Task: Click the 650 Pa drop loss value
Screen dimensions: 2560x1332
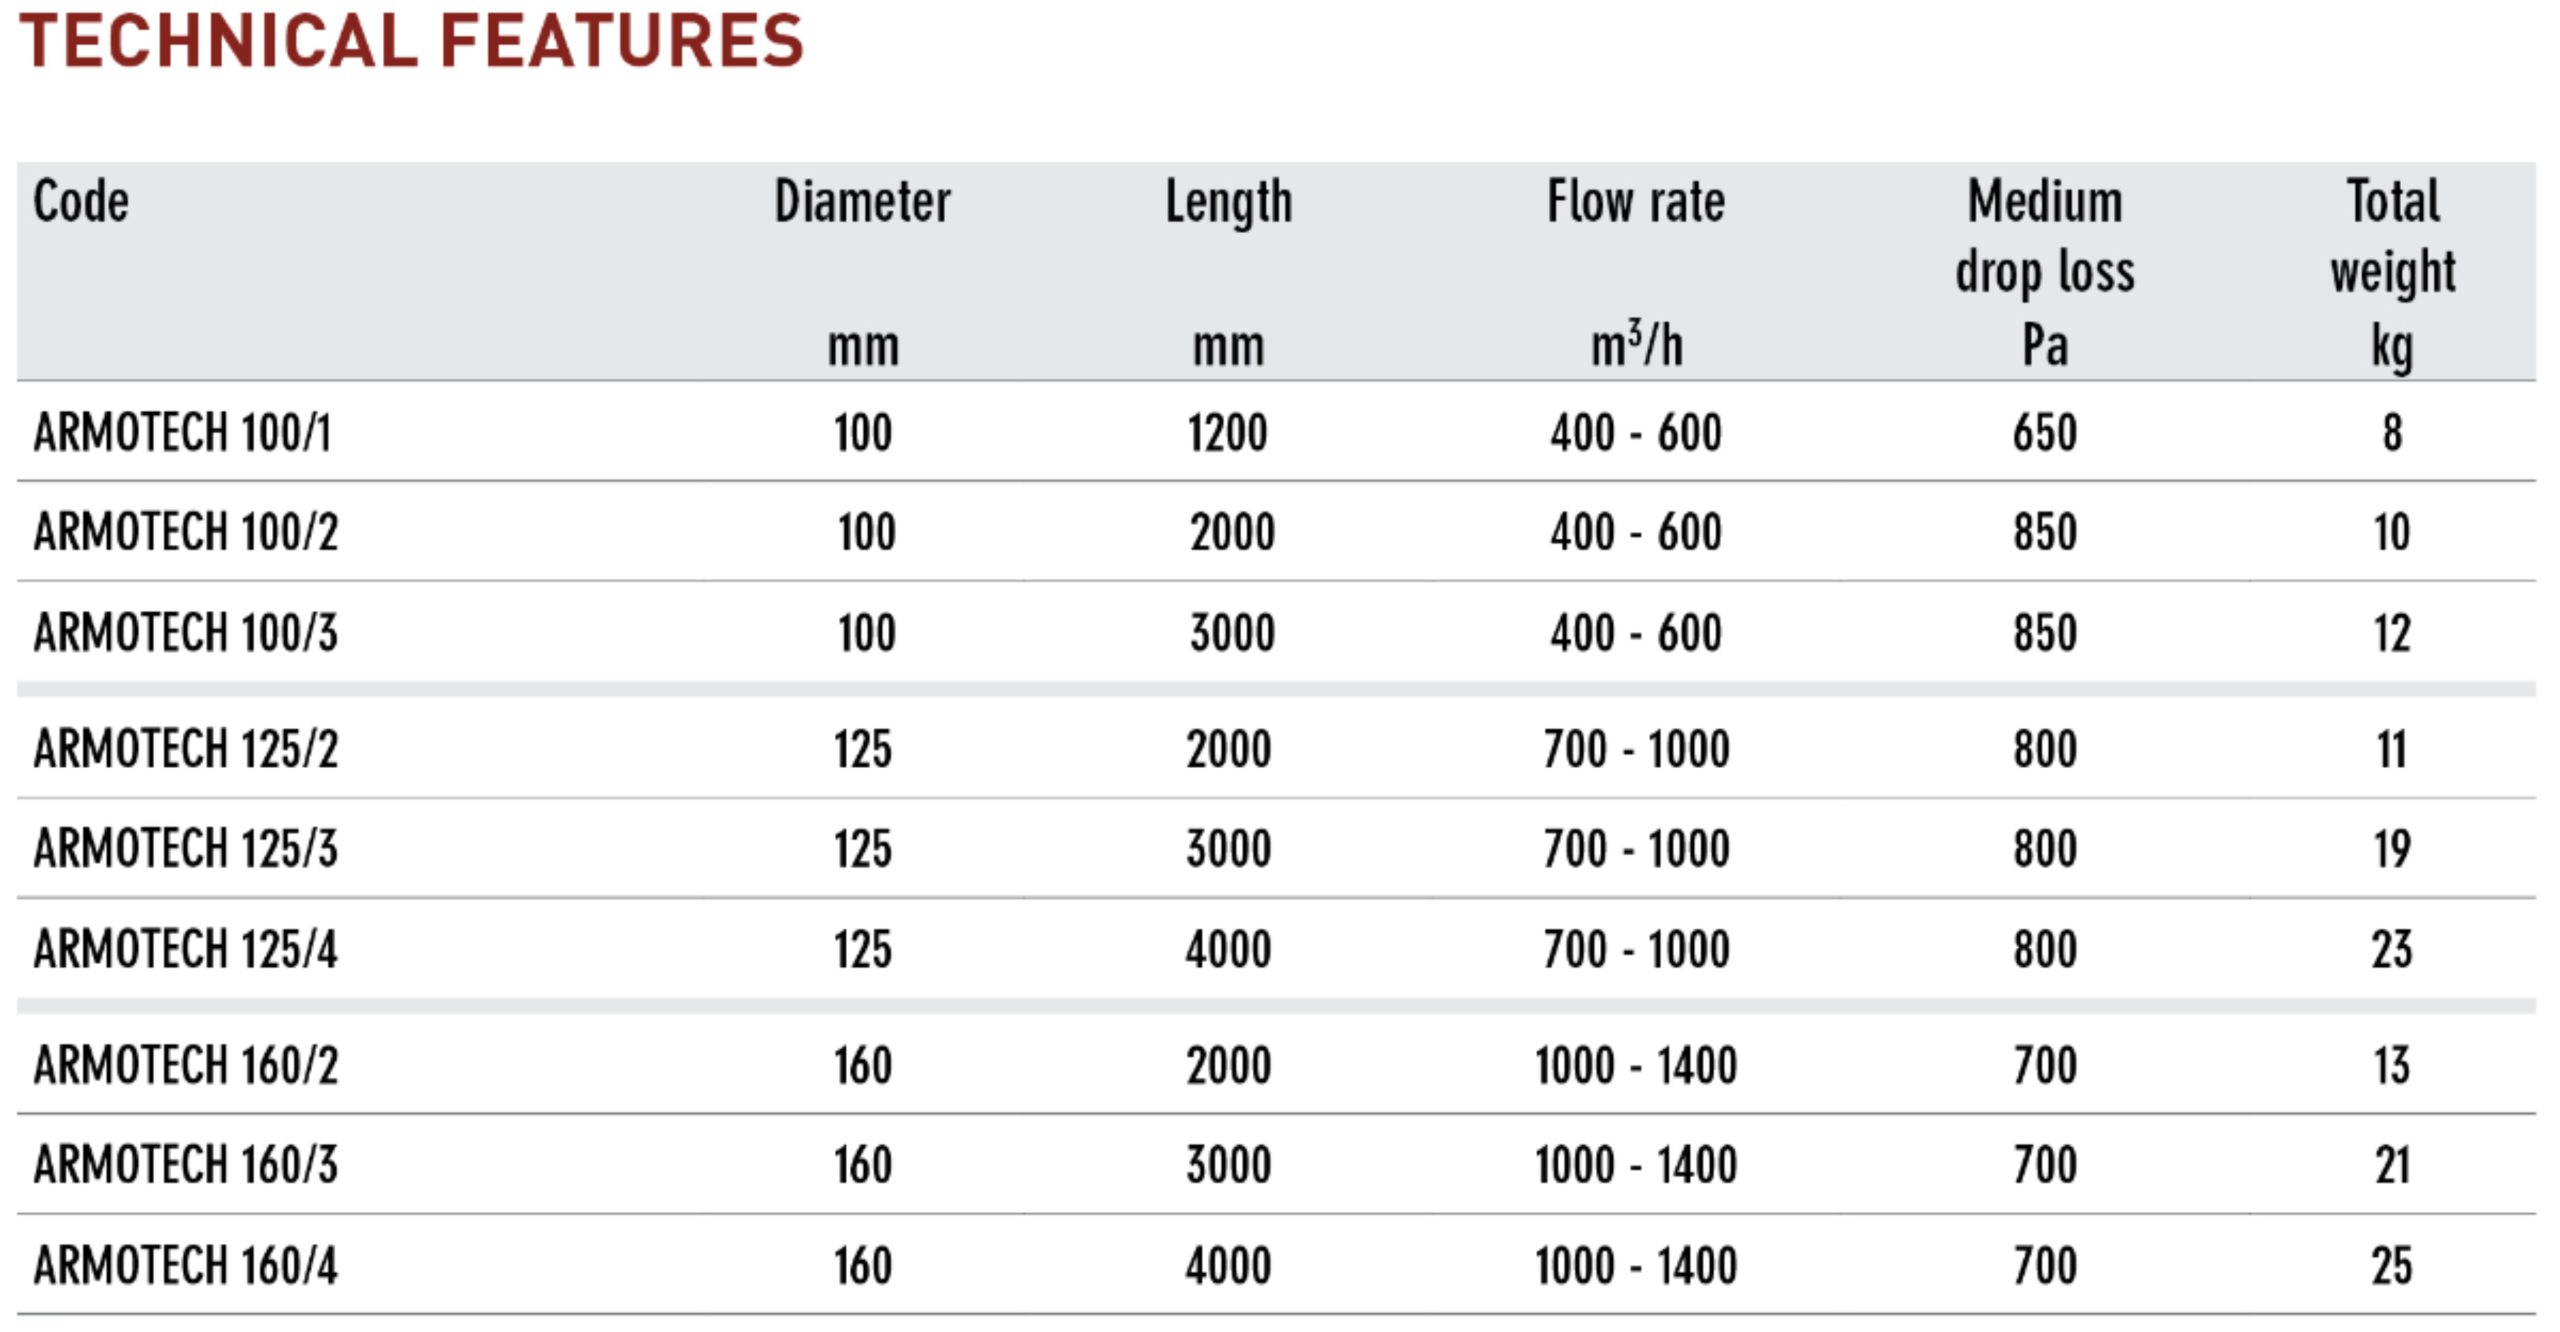Action: [x=2045, y=433]
